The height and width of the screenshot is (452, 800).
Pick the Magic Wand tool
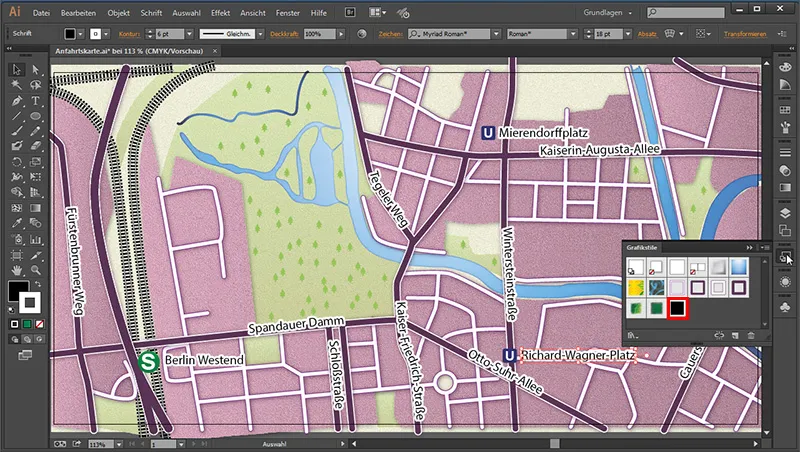[x=17, y=85]
